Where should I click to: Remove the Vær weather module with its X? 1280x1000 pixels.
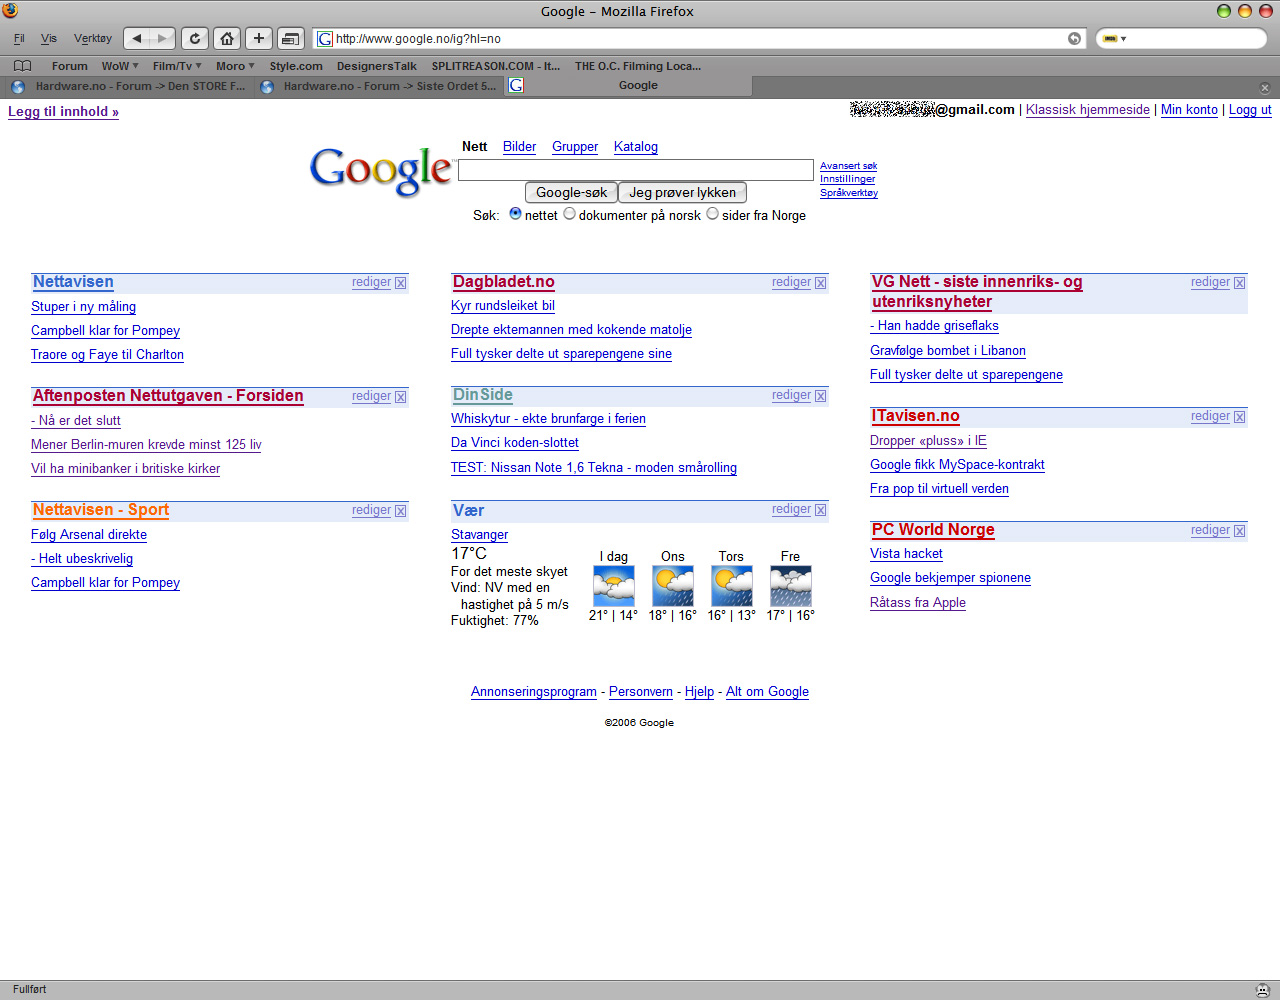coord(821,510)
